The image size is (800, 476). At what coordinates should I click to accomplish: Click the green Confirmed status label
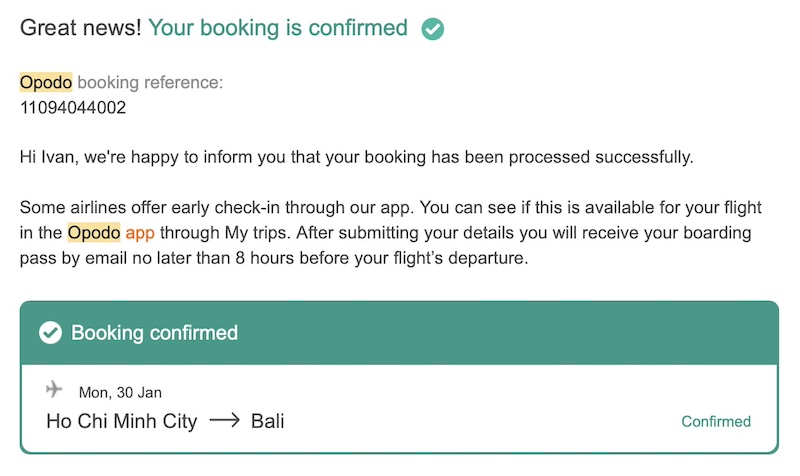tap(715, 421)
